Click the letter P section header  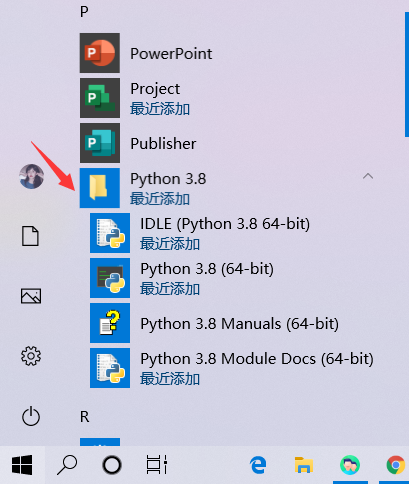click(x=84, y=12)
